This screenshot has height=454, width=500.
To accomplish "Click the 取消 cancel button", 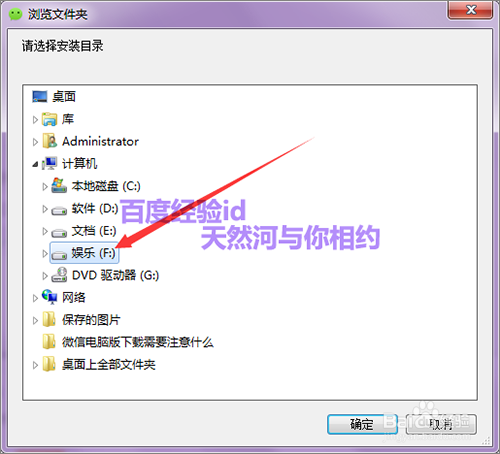I will (441, 424).
